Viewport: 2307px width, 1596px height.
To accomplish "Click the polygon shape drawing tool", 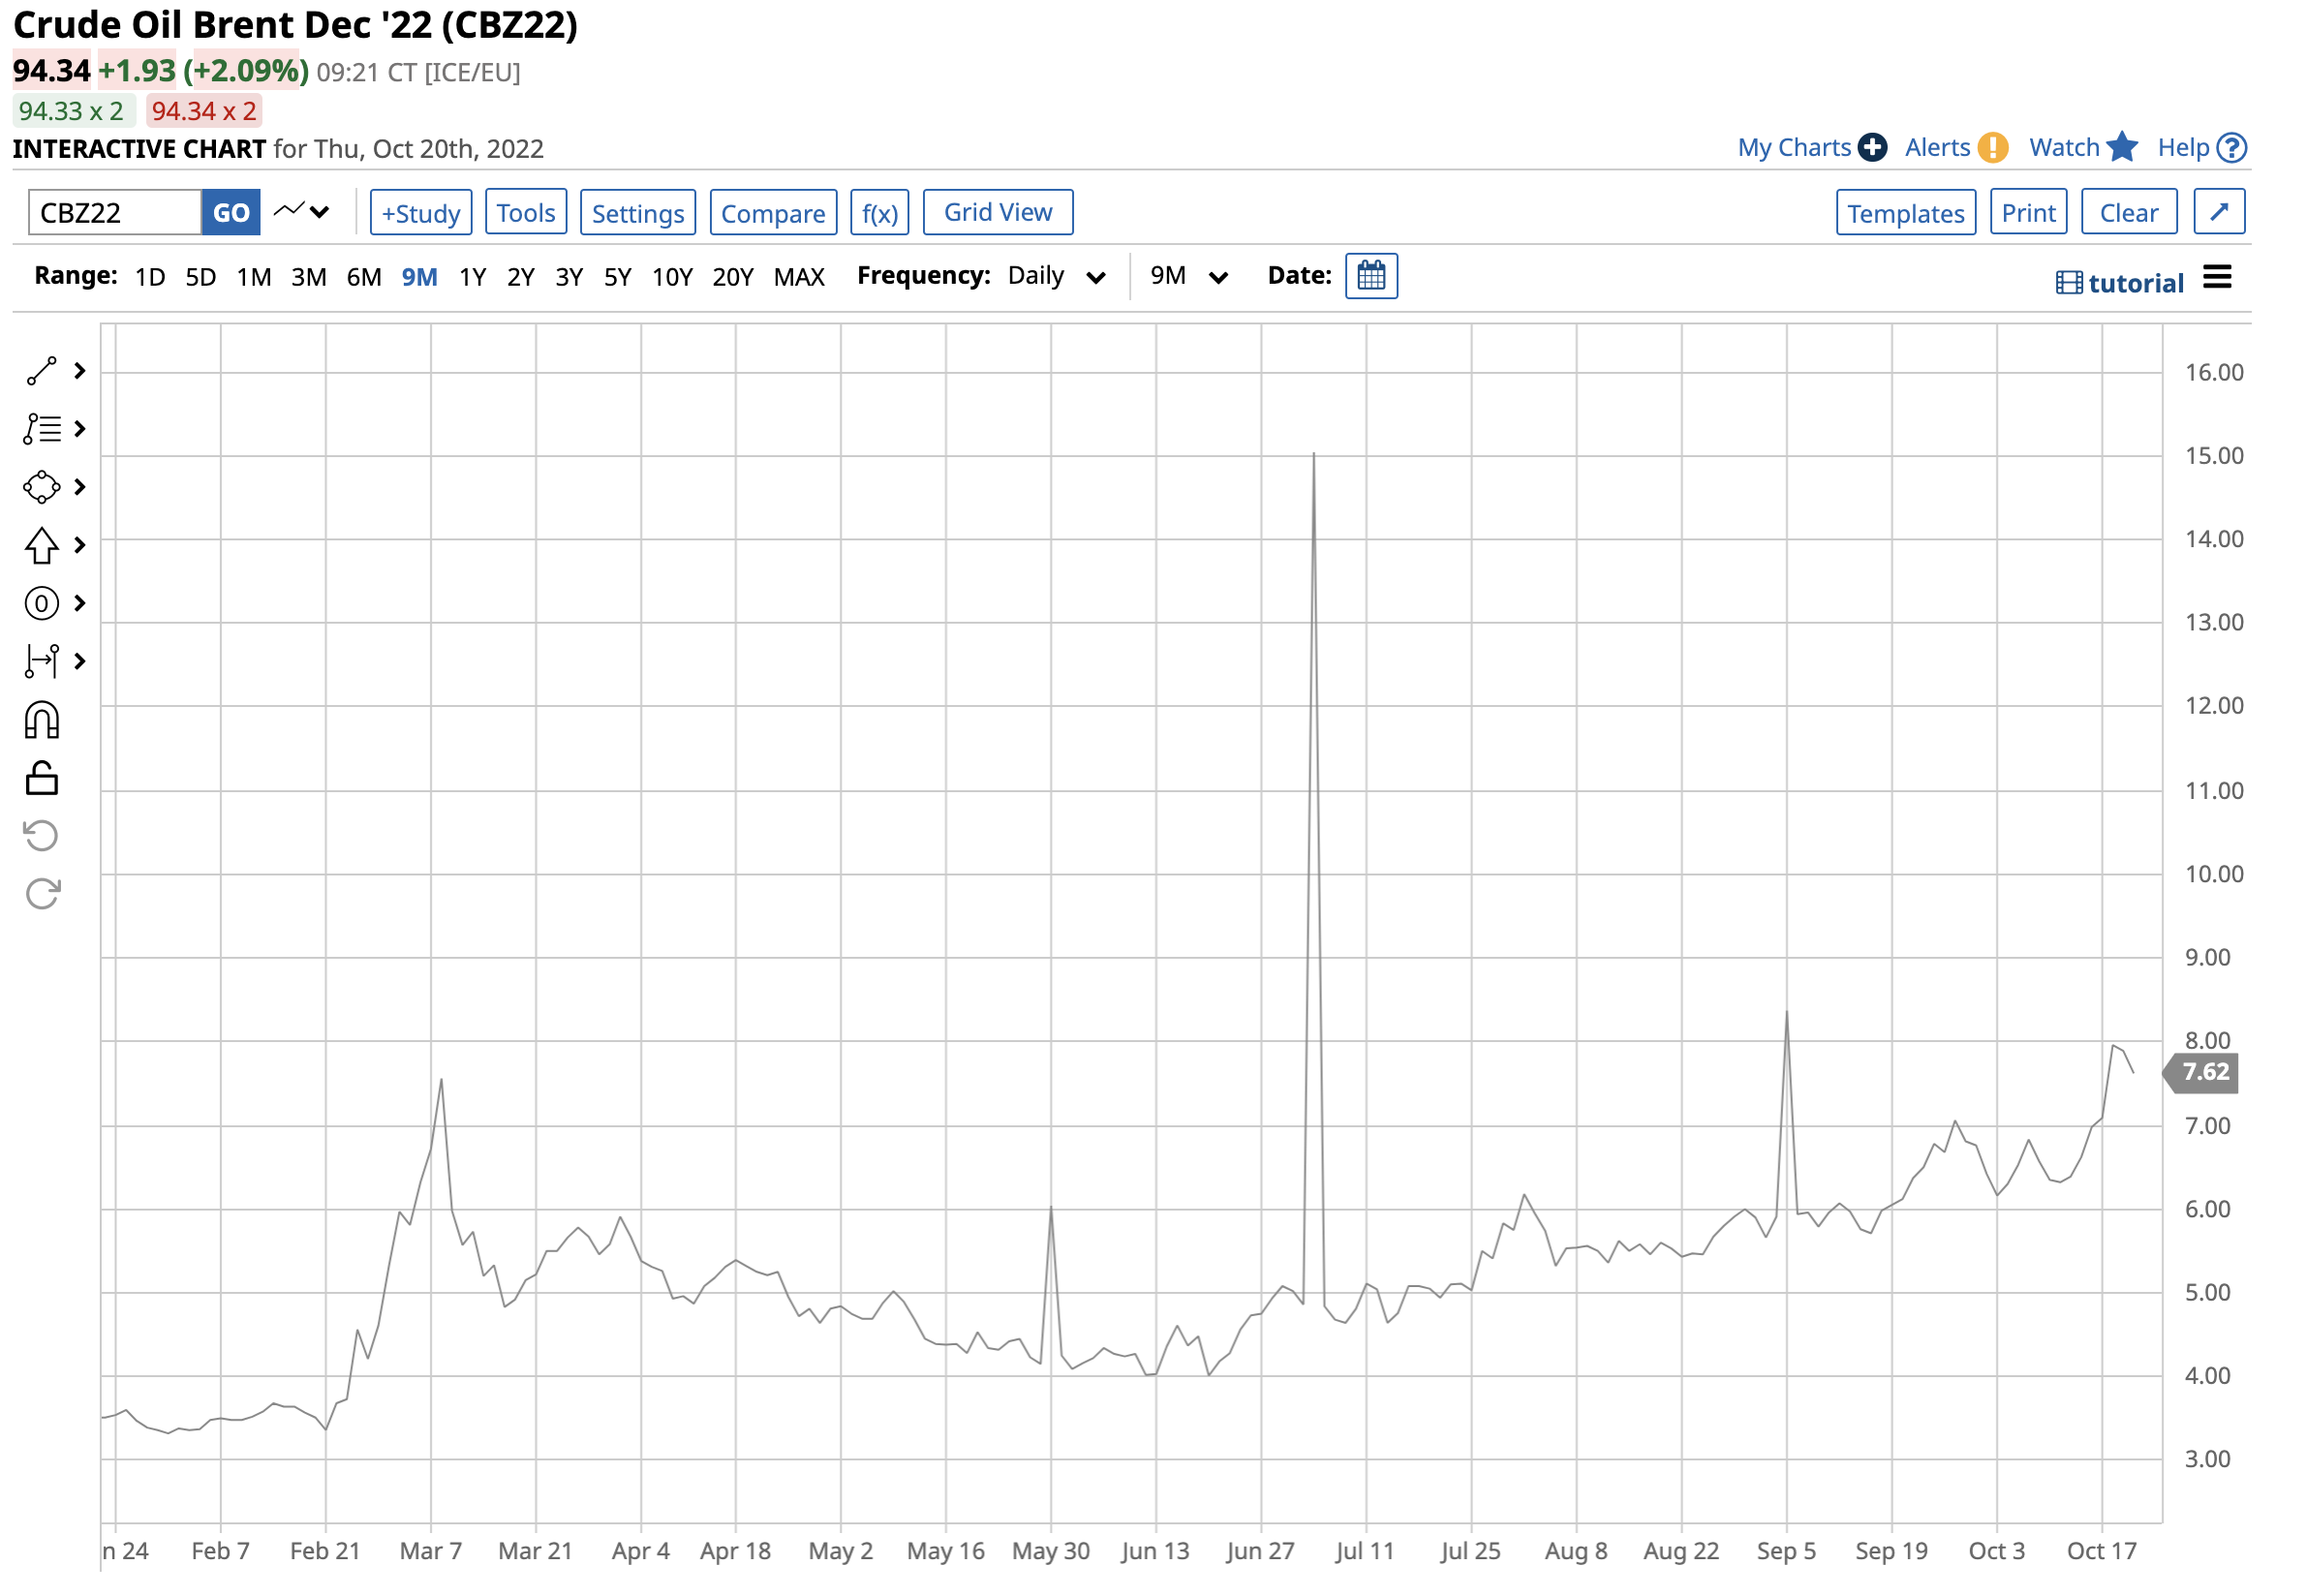I will point(42,487).
